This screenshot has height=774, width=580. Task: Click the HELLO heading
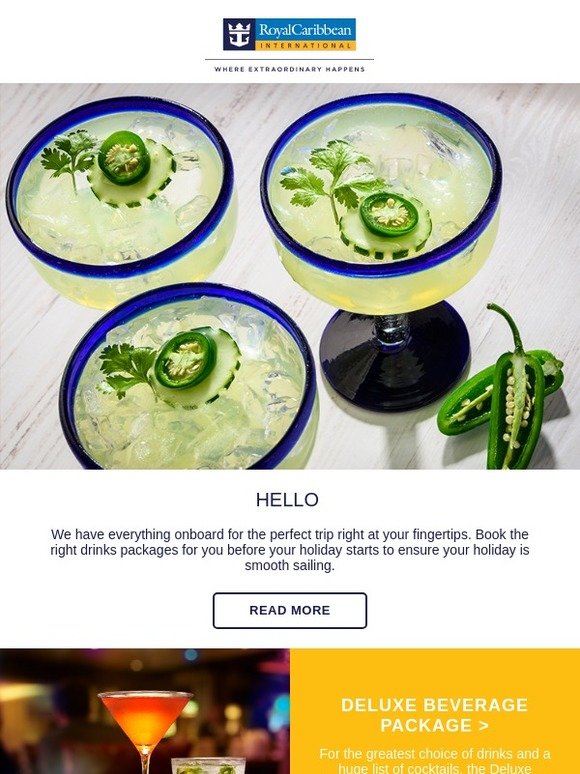287,500
